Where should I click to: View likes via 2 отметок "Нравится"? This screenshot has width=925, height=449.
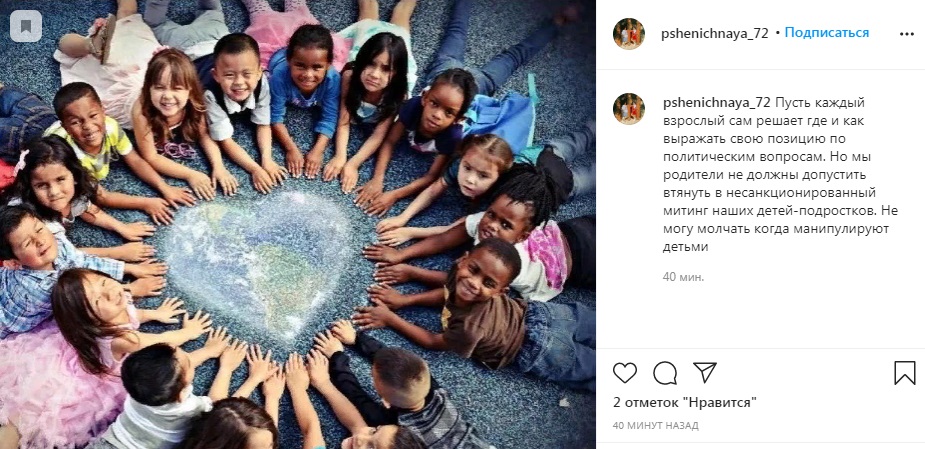coord(685,402)
